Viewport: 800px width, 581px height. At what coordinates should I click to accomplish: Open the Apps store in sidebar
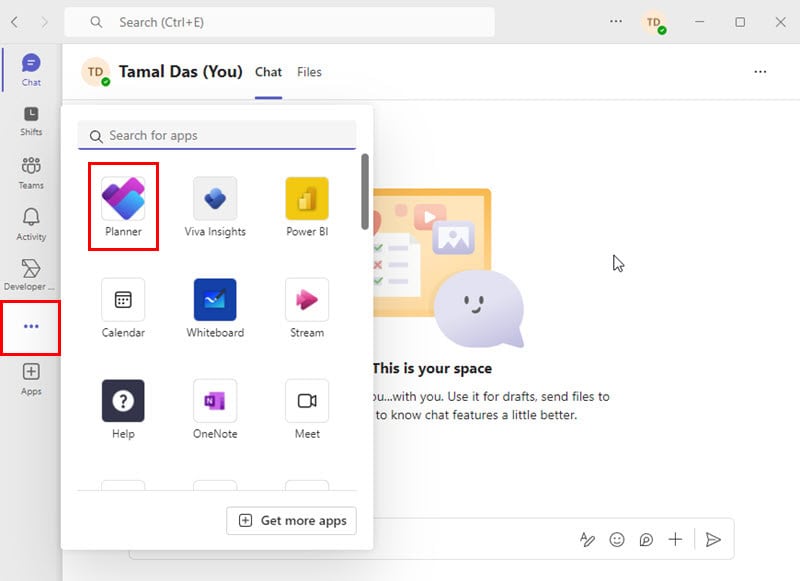tap(31, 378)
